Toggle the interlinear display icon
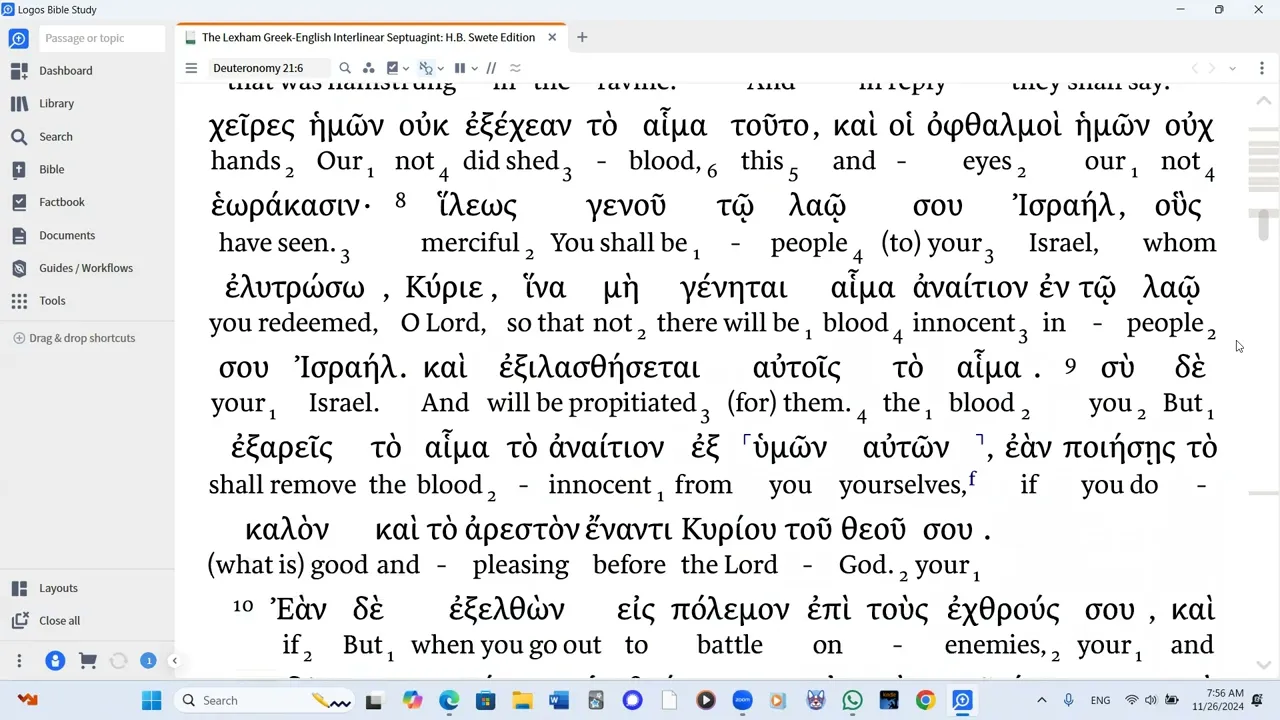This screenshot has height=720, width=1280. (x=426, y=68)
